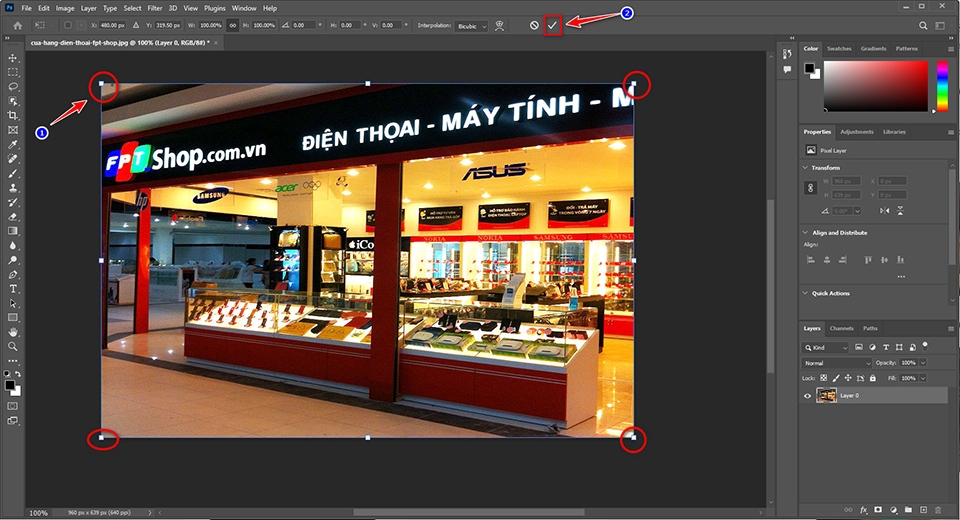Image resolution: width=960 pixels, height=520 pixels.
Task: Flip horizontal in Properties Transform
Action: pyautogui.click(x=885, y=210)
